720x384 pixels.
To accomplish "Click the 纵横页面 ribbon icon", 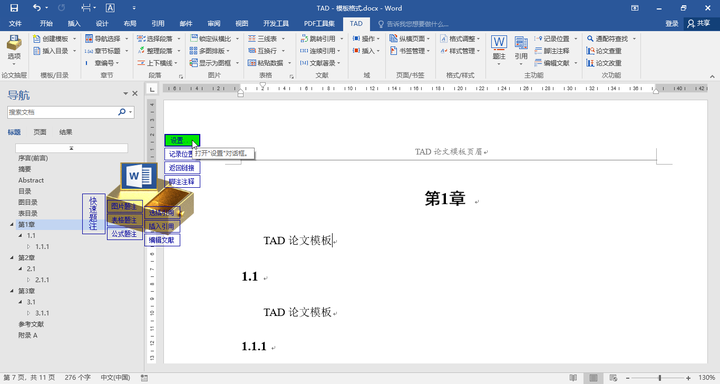I will pyautogui.click(x=394, y=39).
